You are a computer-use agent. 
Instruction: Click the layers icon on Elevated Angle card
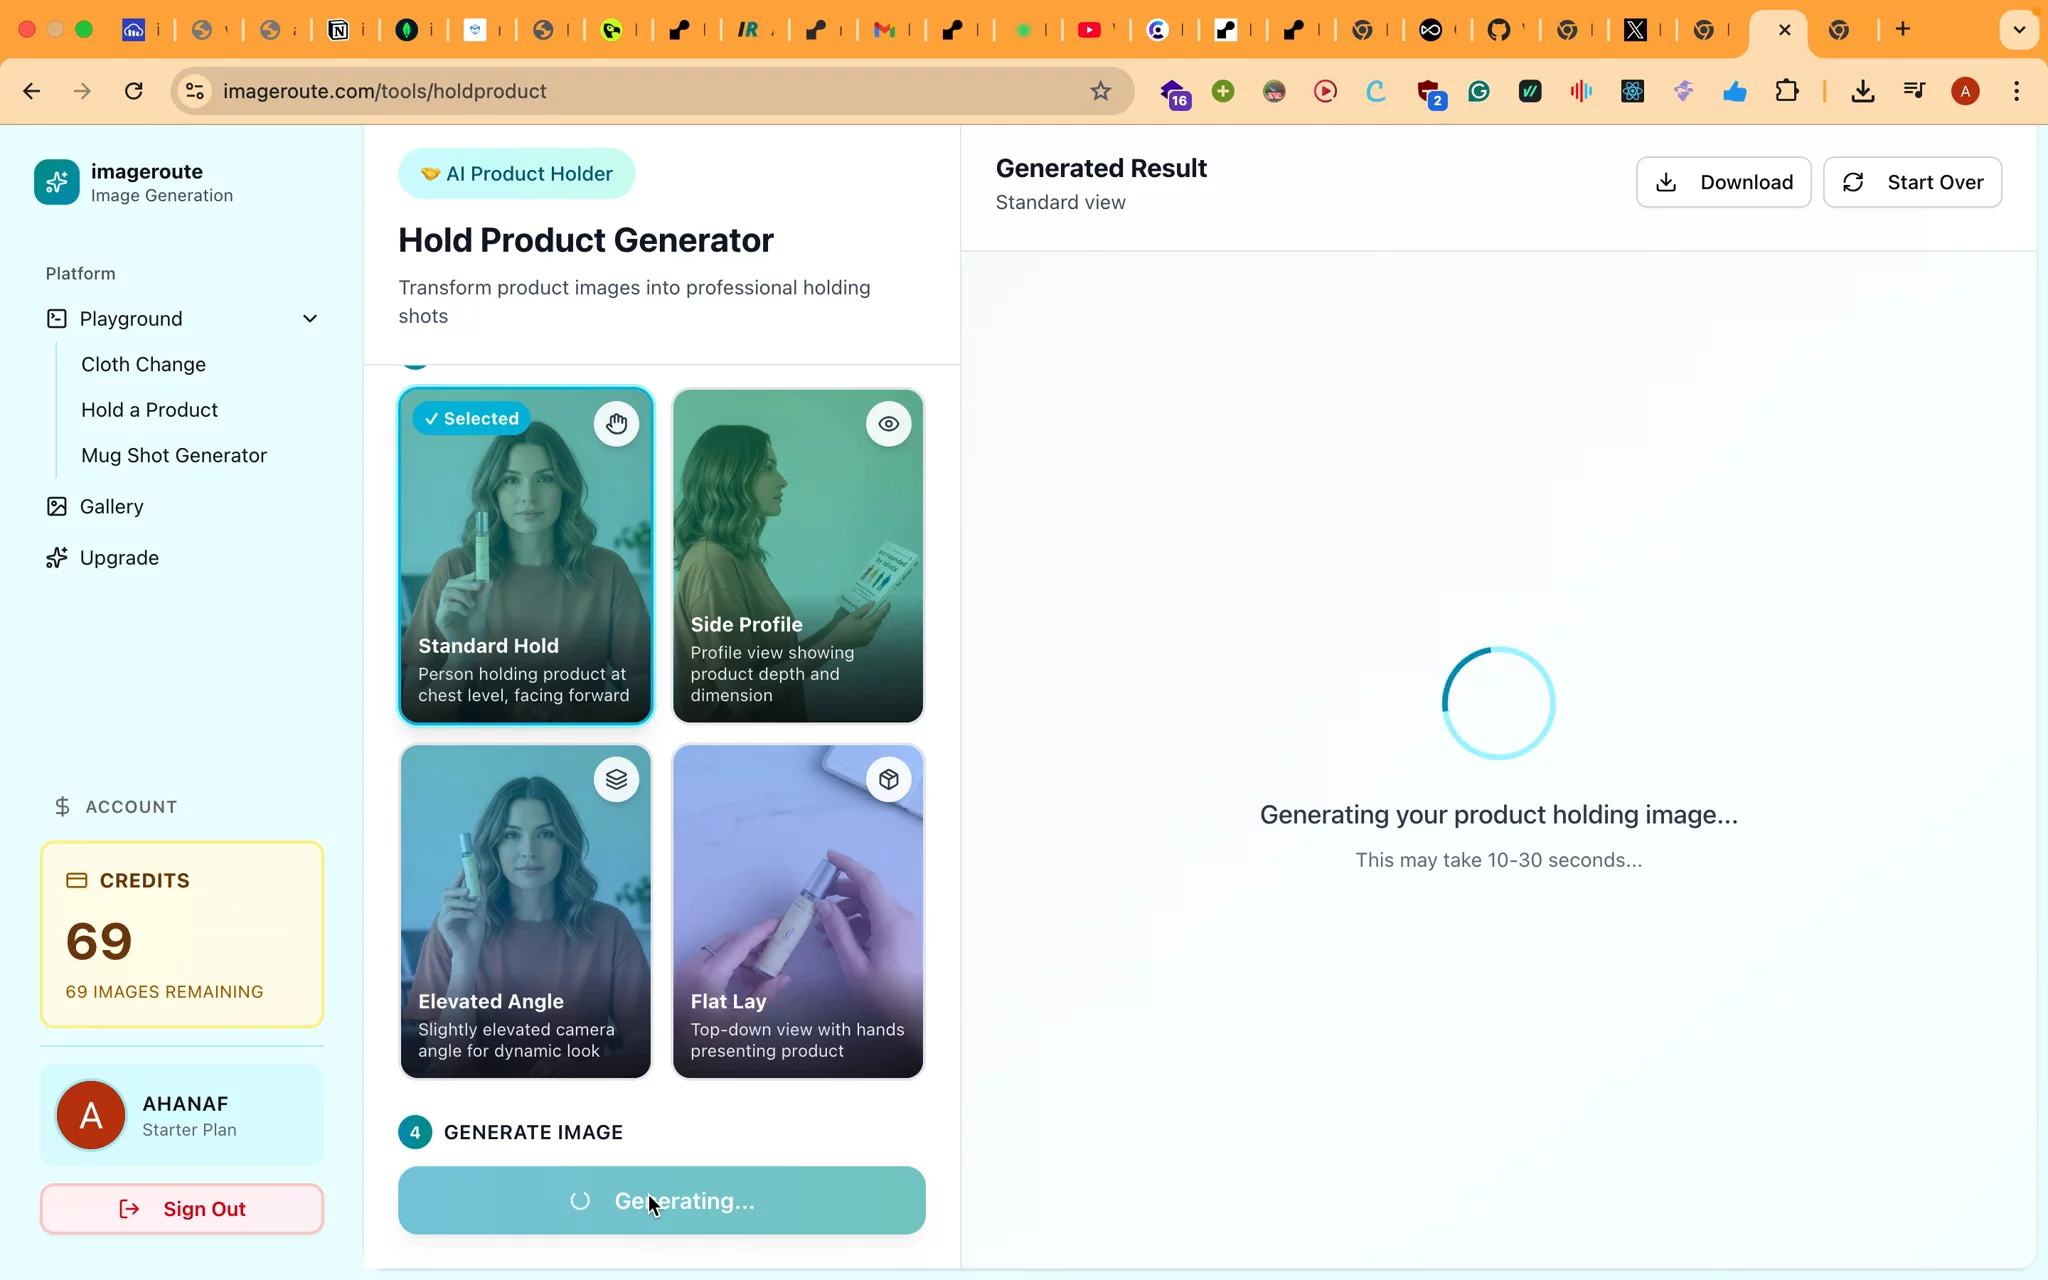616,779
